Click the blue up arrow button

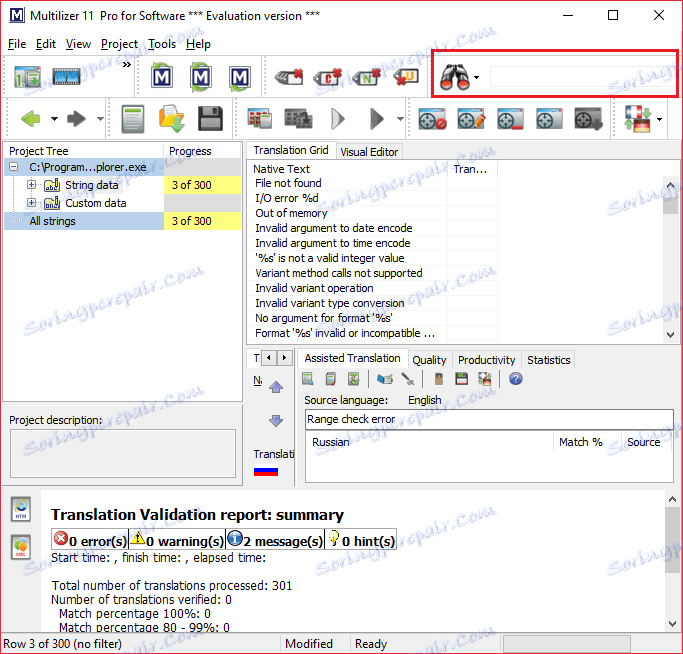coord(276,387)
